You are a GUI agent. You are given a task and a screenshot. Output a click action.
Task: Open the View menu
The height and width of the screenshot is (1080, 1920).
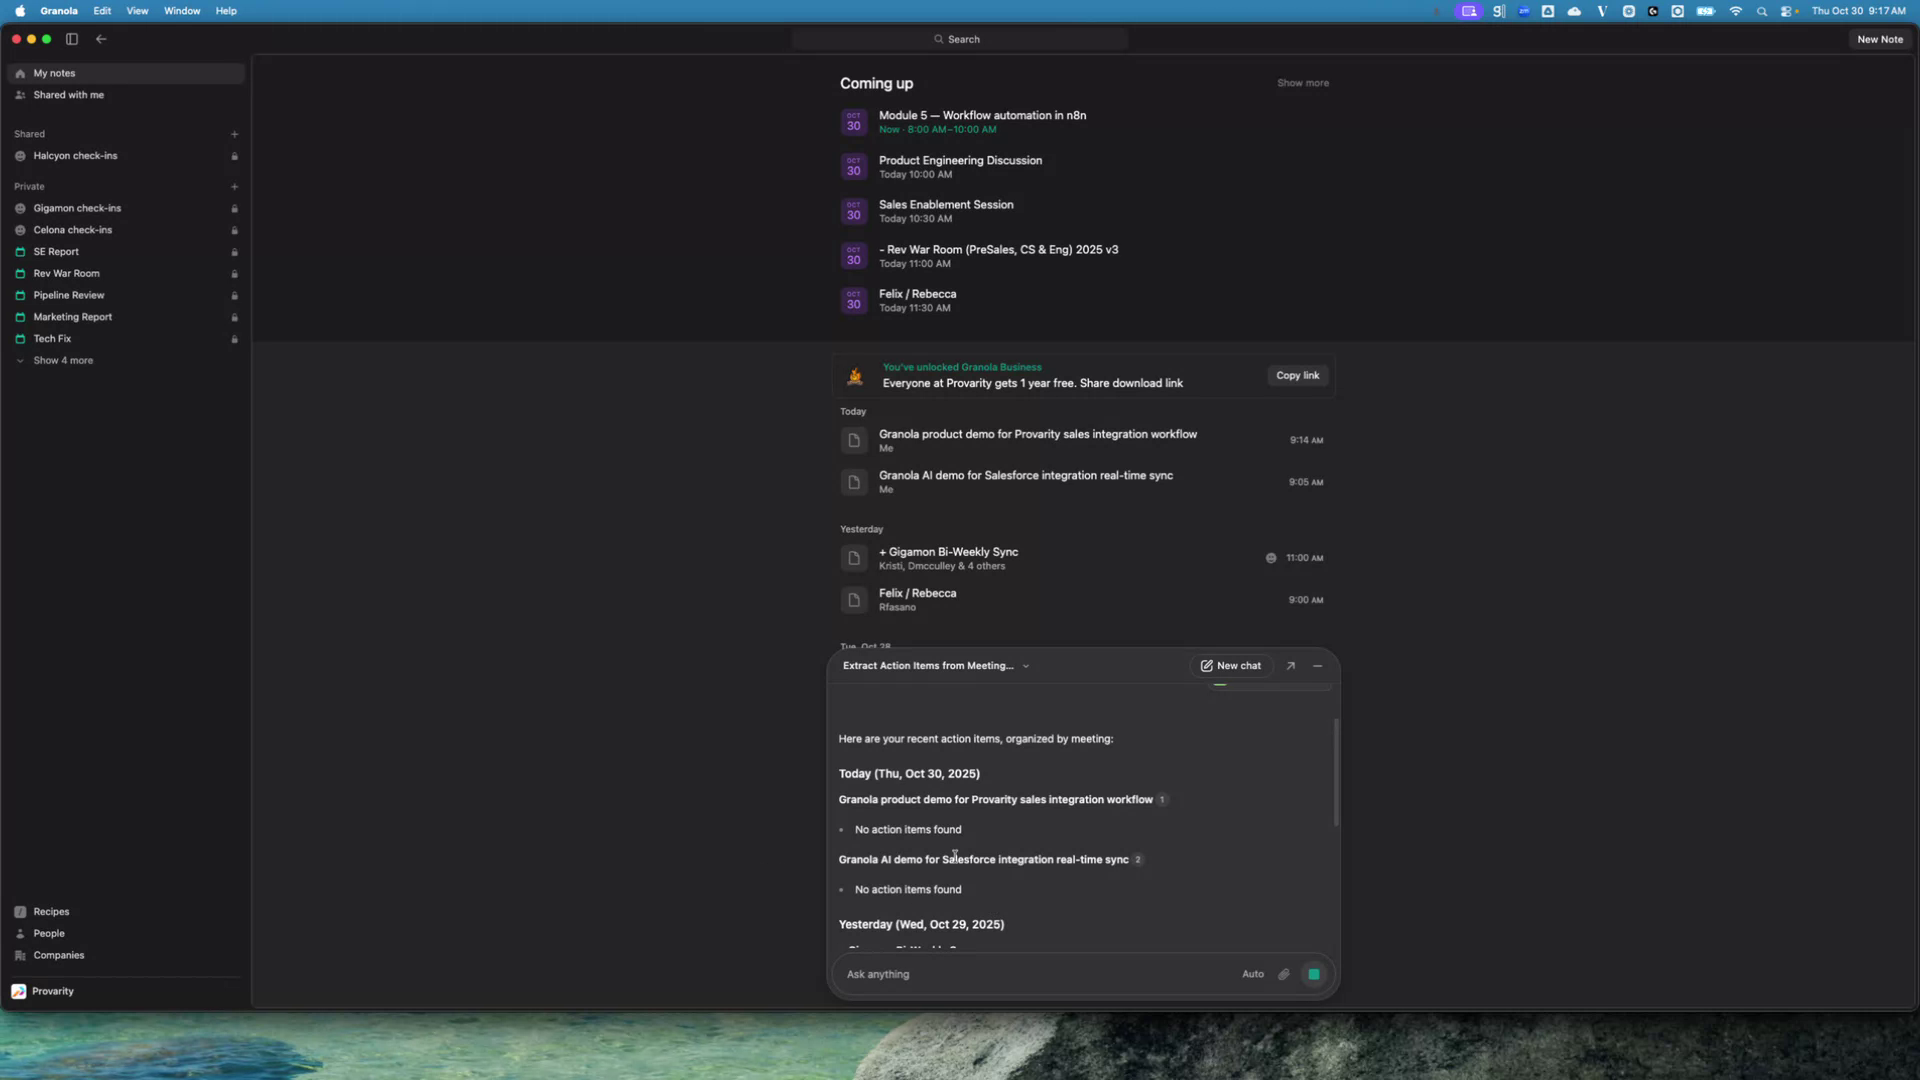click(137, 11)
